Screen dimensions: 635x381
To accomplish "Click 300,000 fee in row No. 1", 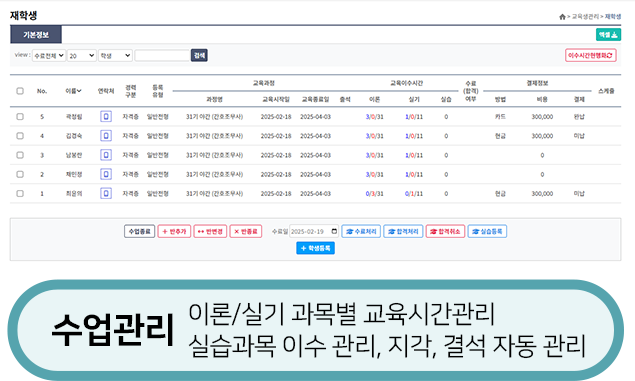I will [x=542, y=194].
